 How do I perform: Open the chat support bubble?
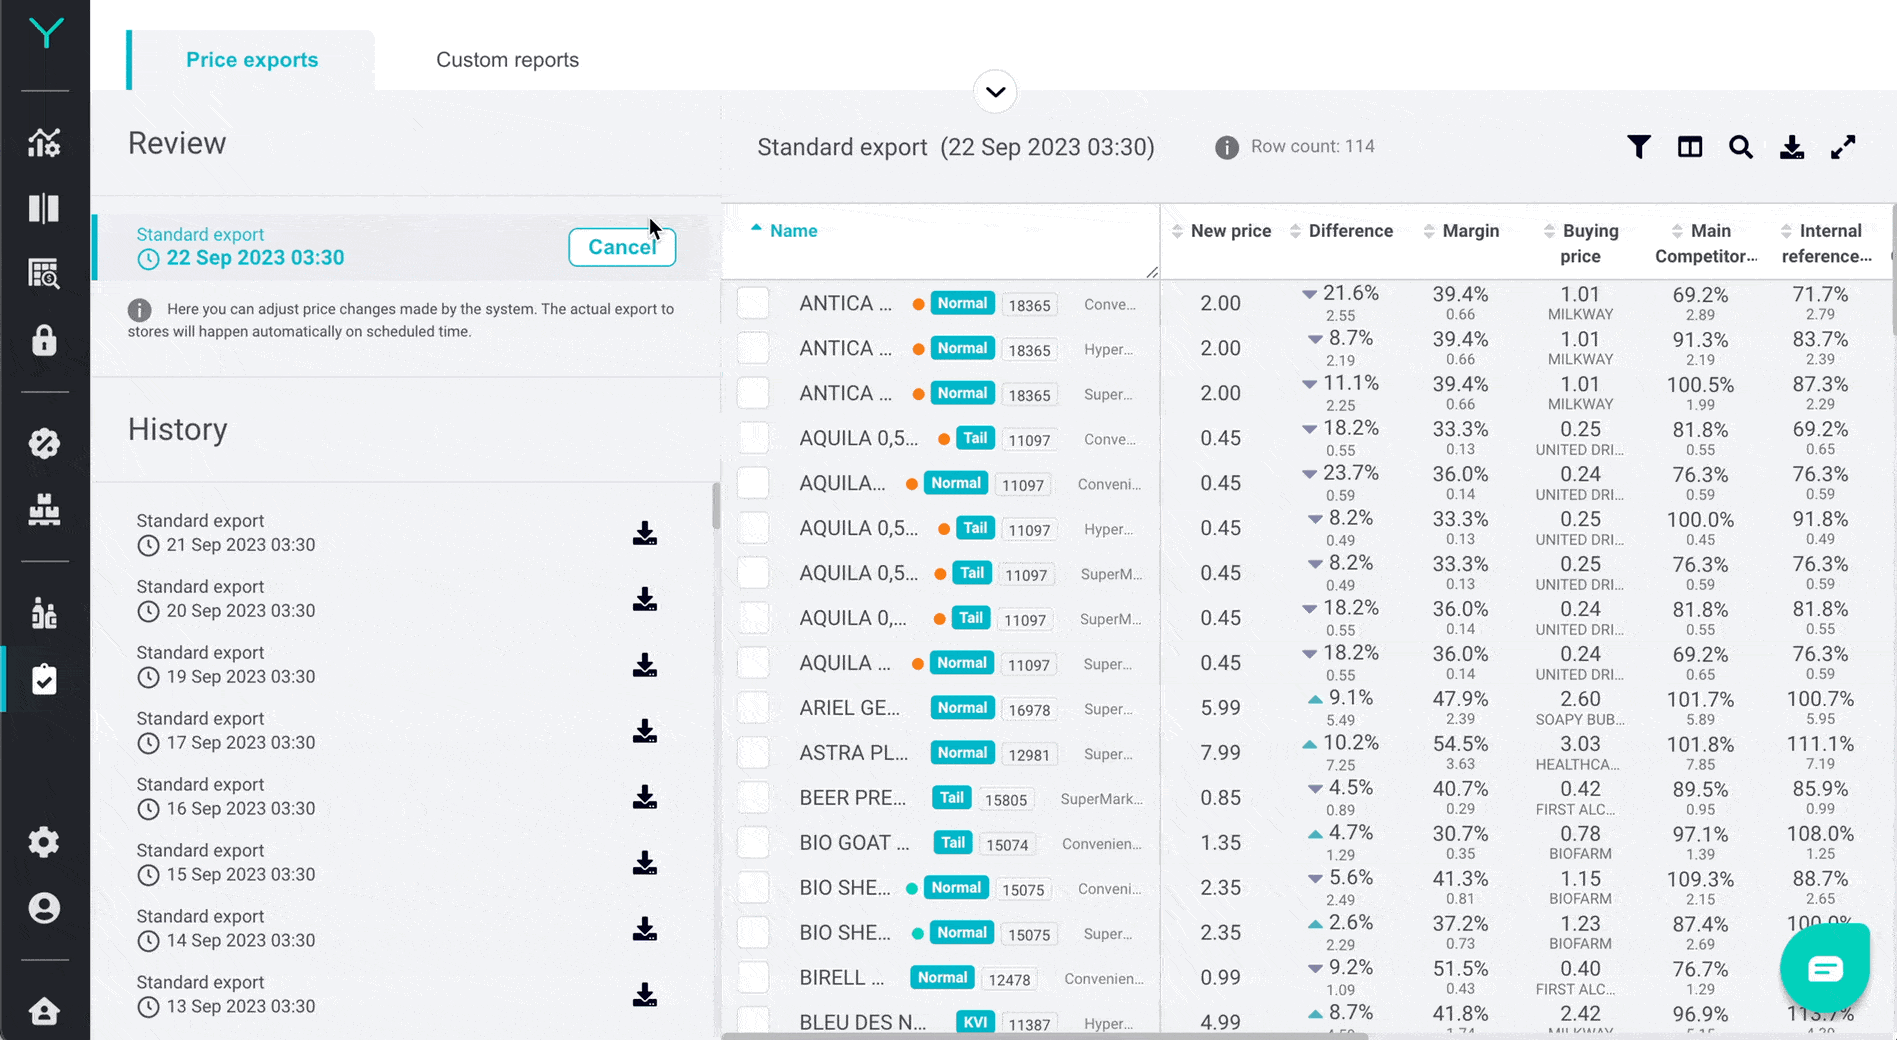[1825, 968]
